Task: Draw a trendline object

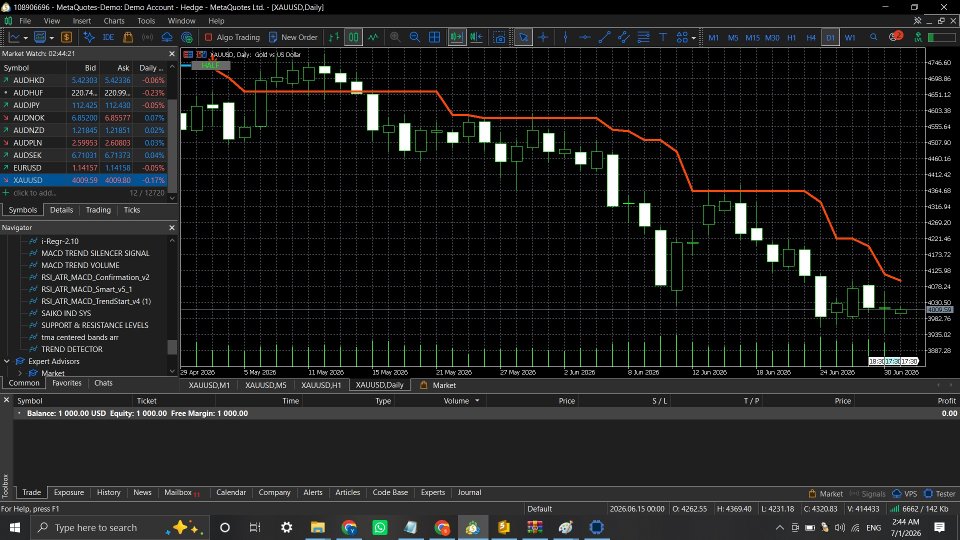Action: coord(604,37)
